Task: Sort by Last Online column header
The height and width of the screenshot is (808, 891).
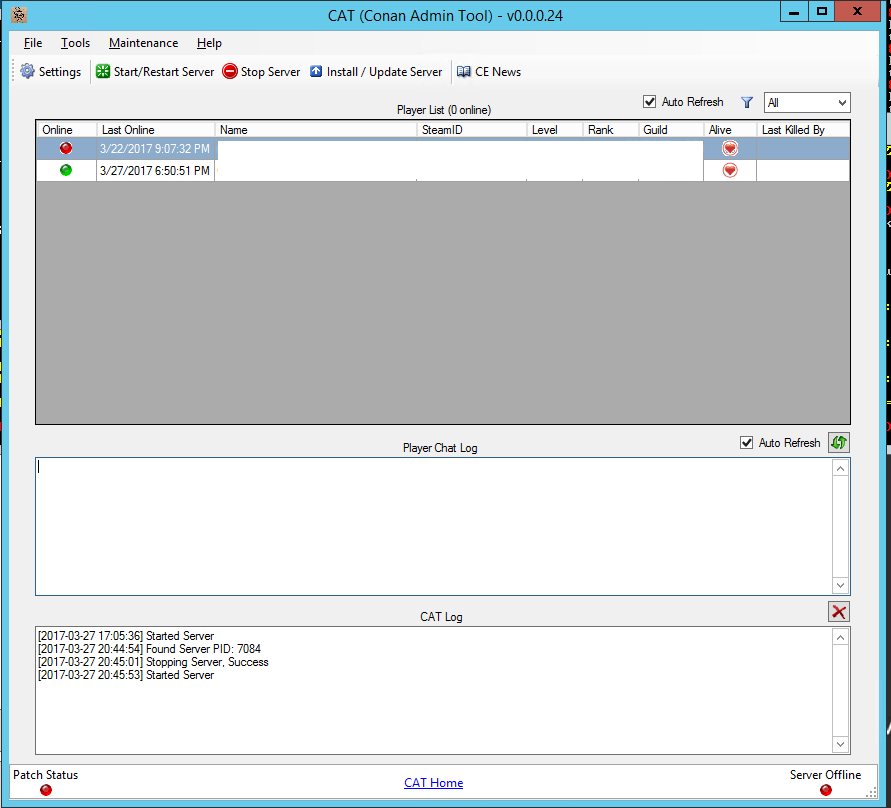Action: [155, 130]
